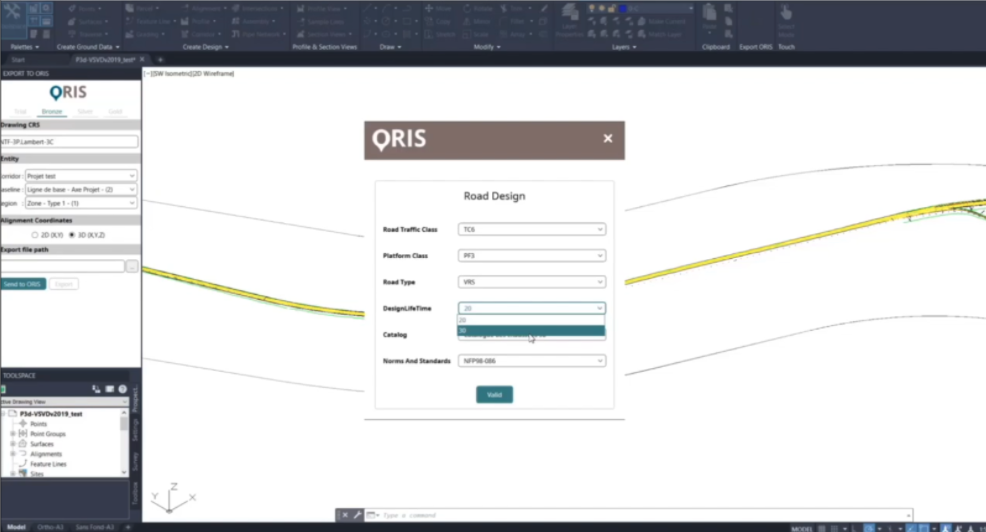Click the Surfaces icon in Toolspace tree

[x=22, y=444]
